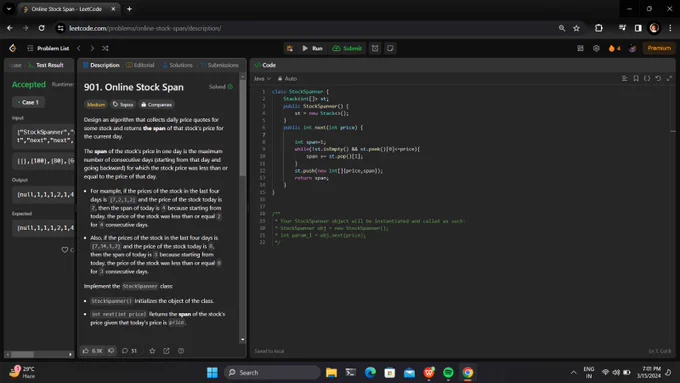The image size is (680, 383).
Task: Open the tab search dropdown arrow
Action: [9, 9]
